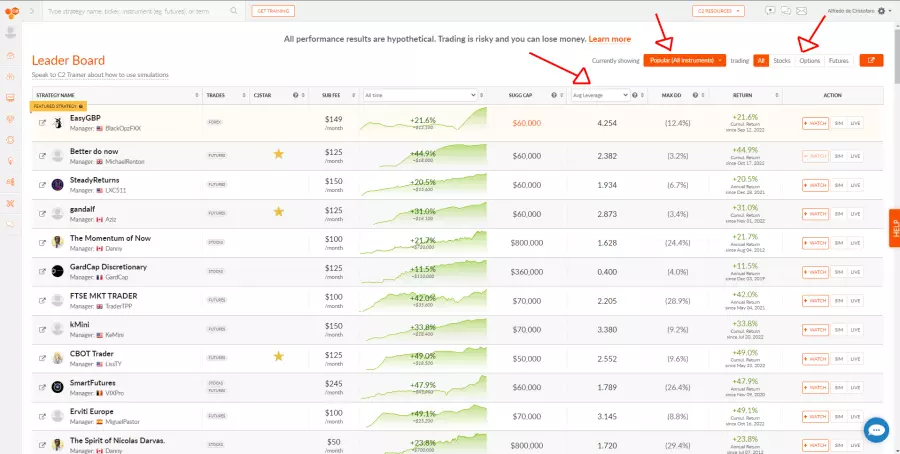Viewport: 900px width, 454px height.
Task: Click the Sugg Cap help question icon
Action: coord(554,95)
